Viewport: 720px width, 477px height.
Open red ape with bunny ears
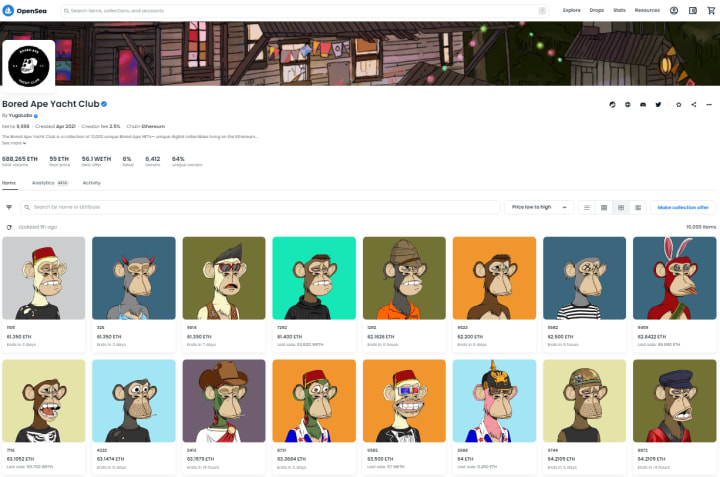(675, 278)
